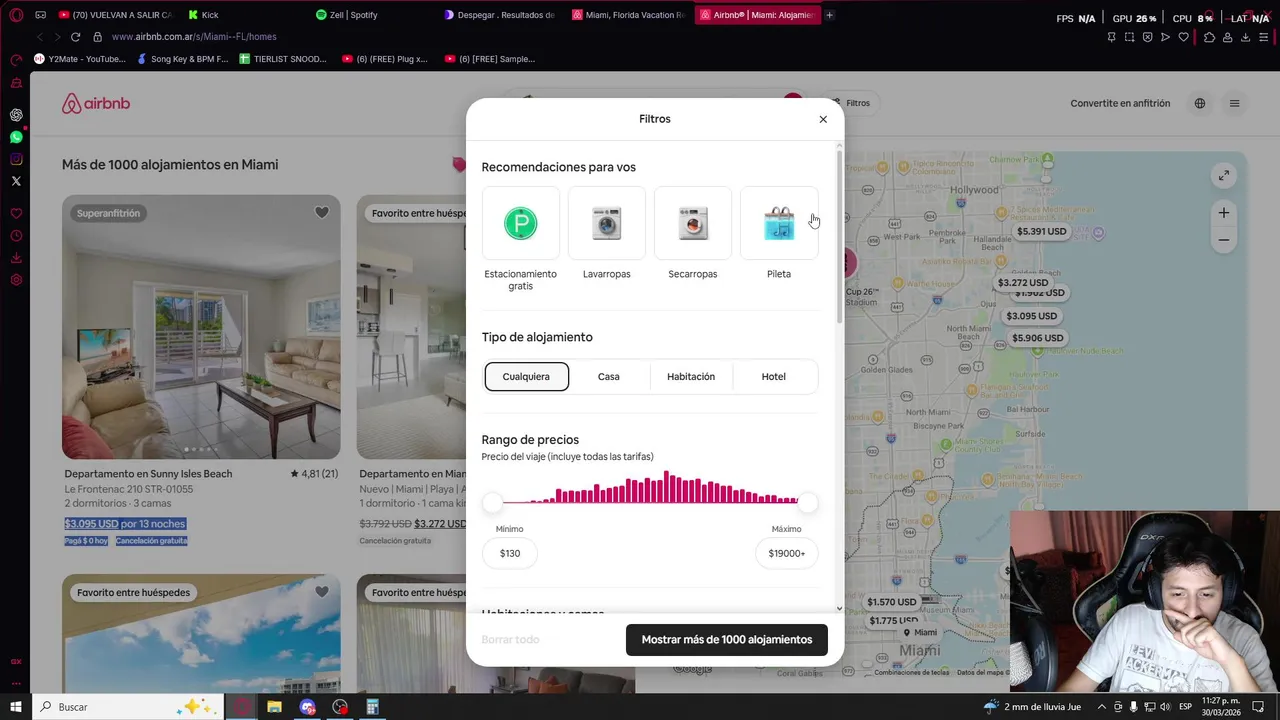Open taskbar weather lluvia widget
Viewport: 1280px width, 720px height.
[1032, 707]
